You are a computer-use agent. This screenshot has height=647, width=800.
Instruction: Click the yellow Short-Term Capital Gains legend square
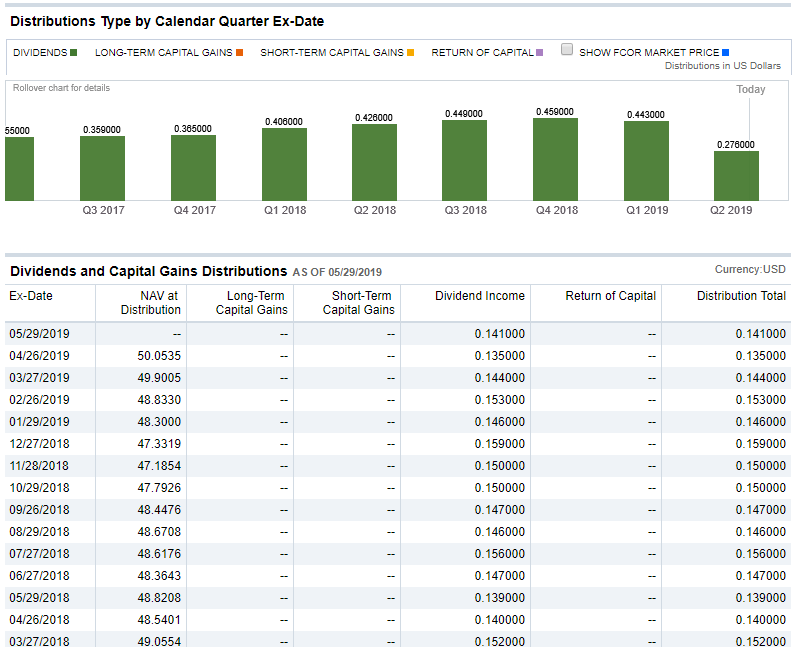click(411, 53)
